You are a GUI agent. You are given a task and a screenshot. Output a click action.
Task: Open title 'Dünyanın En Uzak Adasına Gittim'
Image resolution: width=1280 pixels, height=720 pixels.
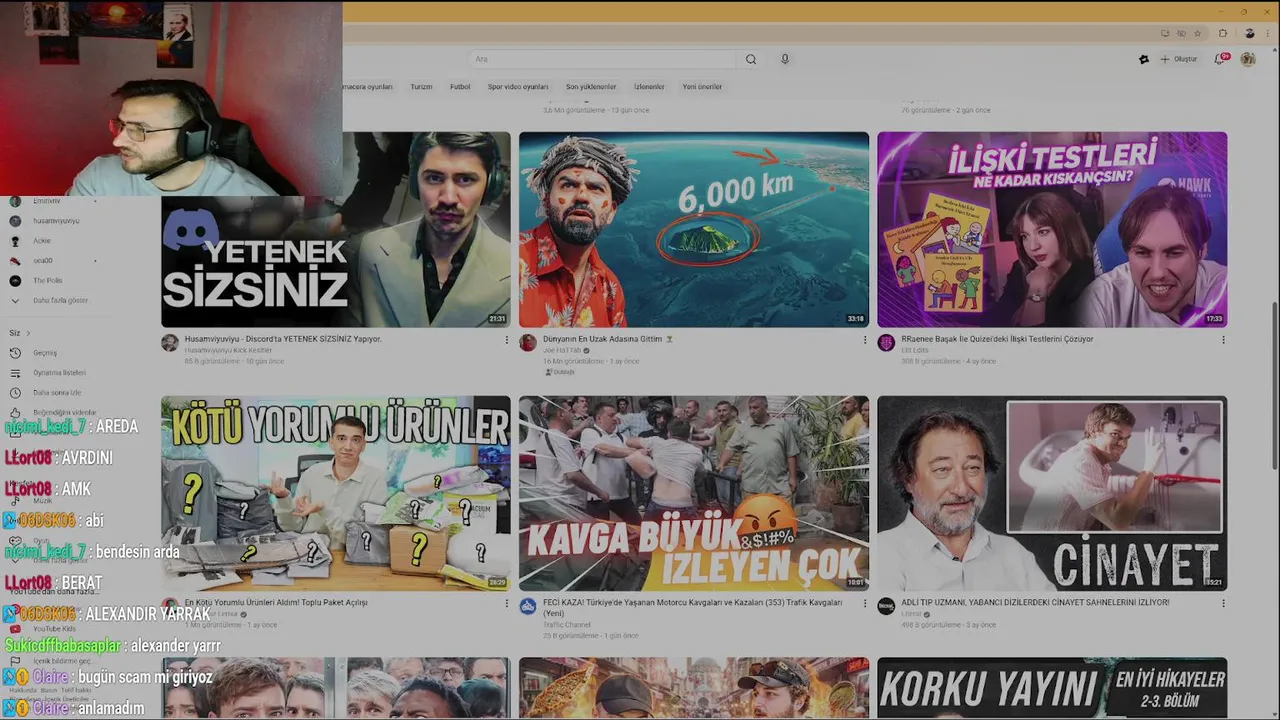608,339
